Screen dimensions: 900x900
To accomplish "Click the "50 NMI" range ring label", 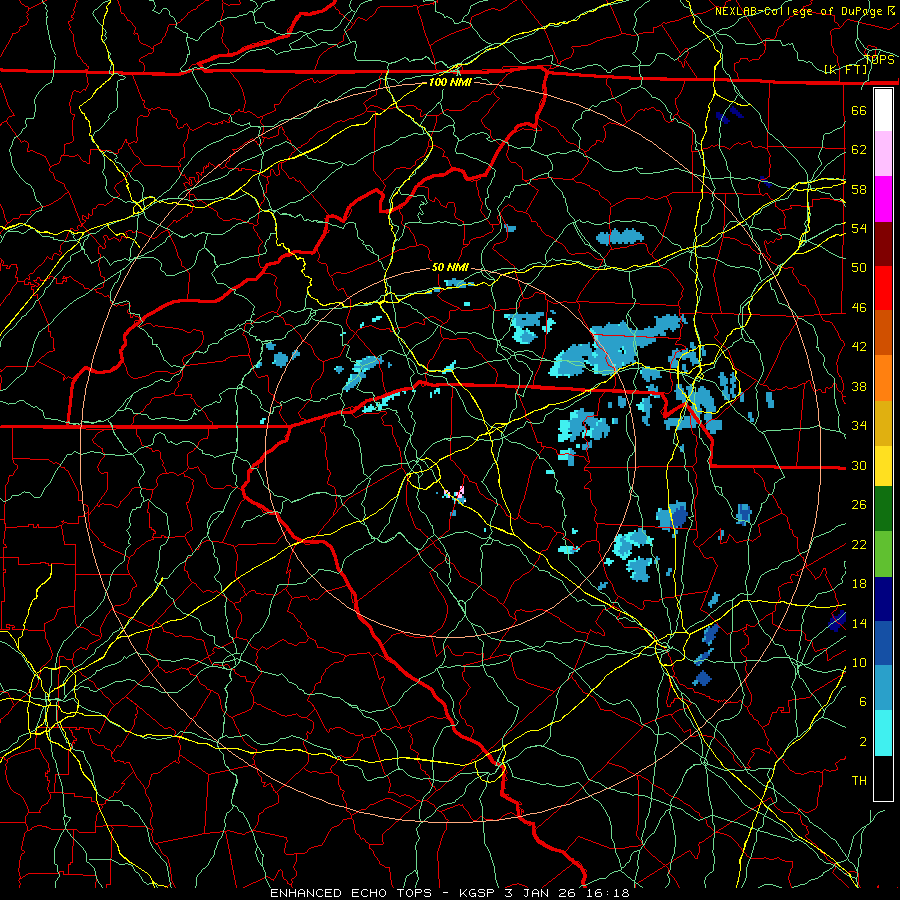I will (x=450, y=267).
